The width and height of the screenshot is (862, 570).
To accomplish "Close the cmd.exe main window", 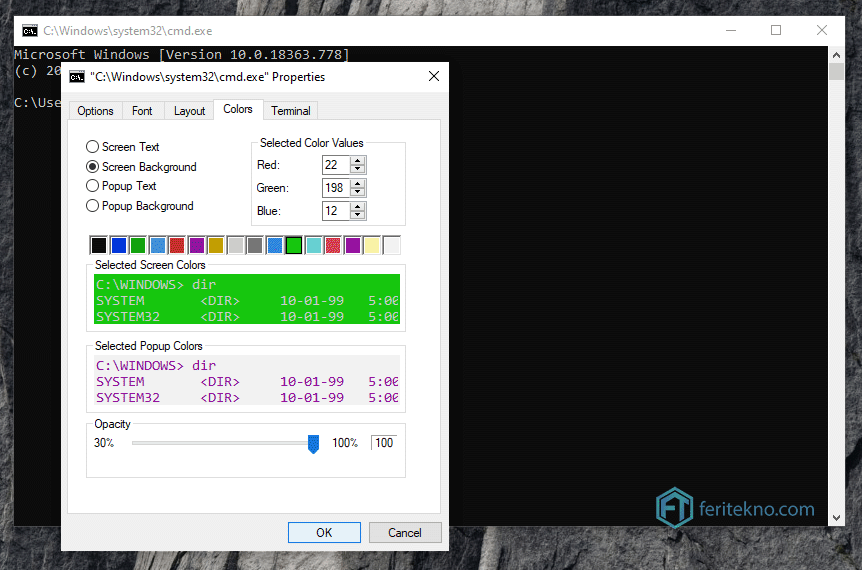I will click(x=821, y=31).
